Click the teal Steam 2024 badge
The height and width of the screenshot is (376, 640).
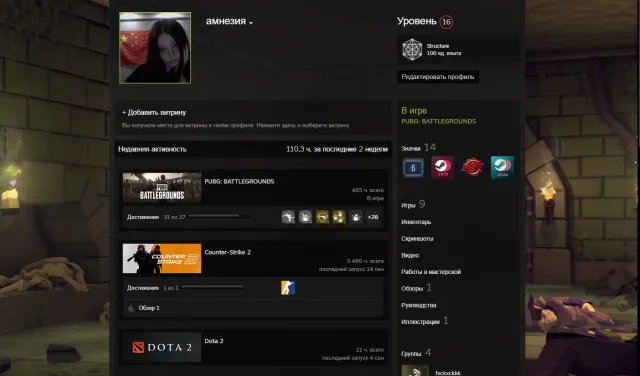click(x=502, y=167)
